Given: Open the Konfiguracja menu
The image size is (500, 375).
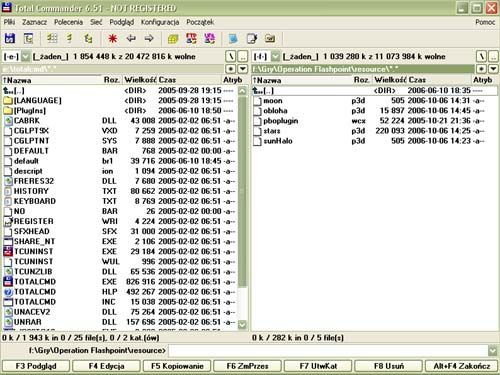Looking at the screenshot, I should coord(160,22).
